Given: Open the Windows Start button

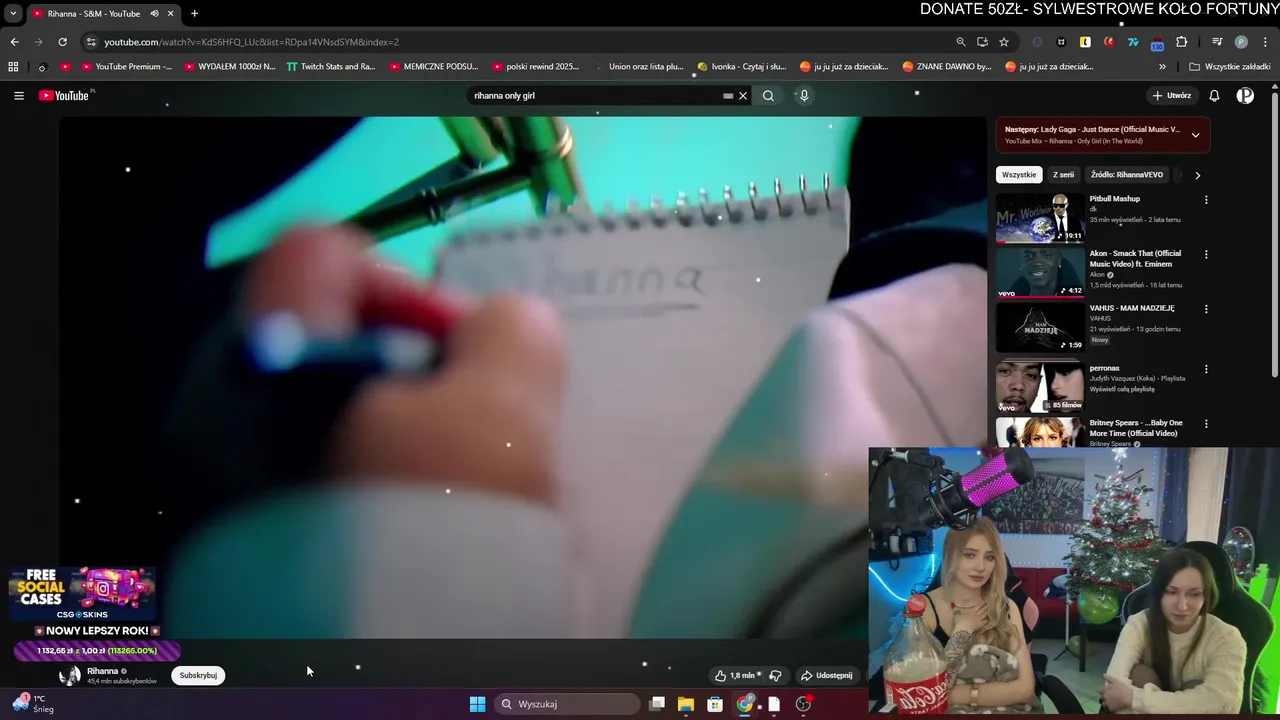Looking at the screenshot, I should [478, 704].
